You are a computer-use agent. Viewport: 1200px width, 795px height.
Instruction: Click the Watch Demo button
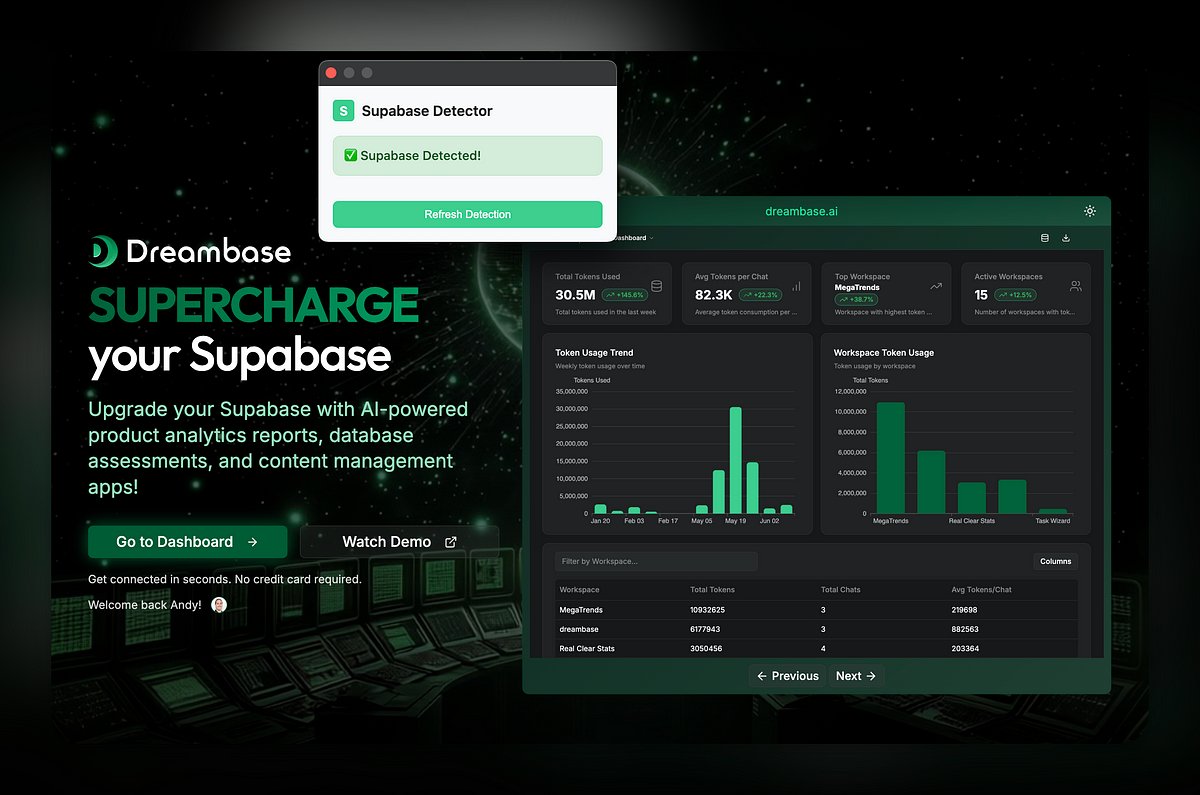point(399,542)
